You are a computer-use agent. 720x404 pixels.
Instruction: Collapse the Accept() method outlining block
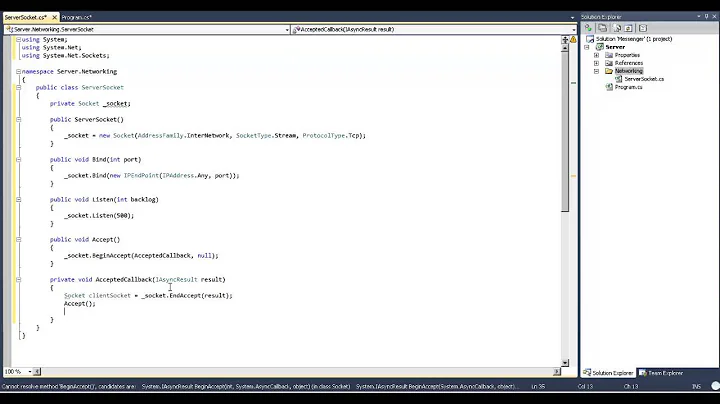(18, 239)
